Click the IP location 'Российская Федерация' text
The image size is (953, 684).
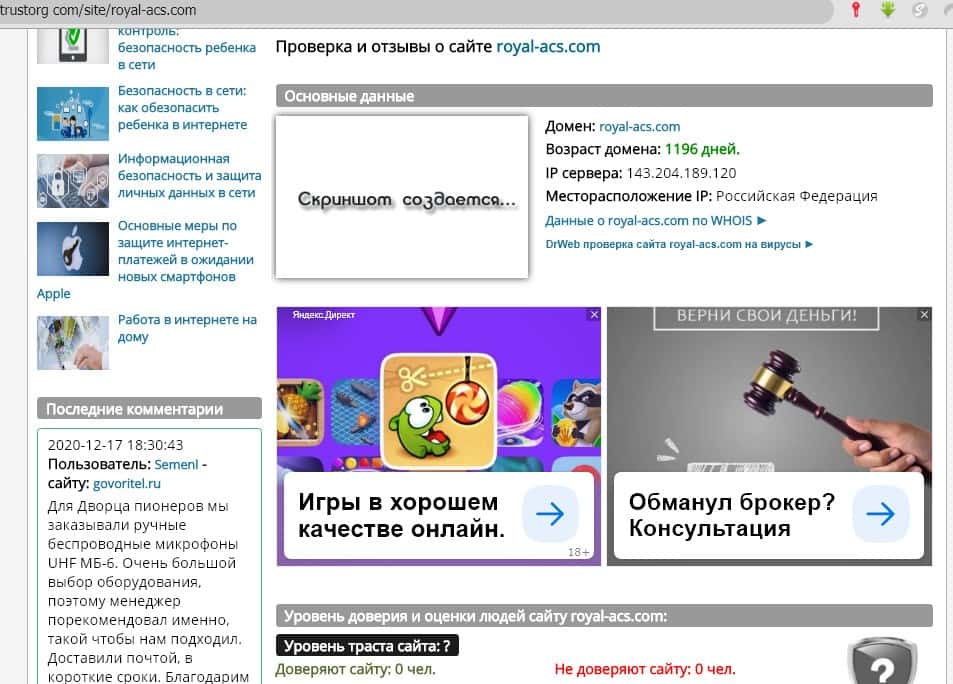797,196
